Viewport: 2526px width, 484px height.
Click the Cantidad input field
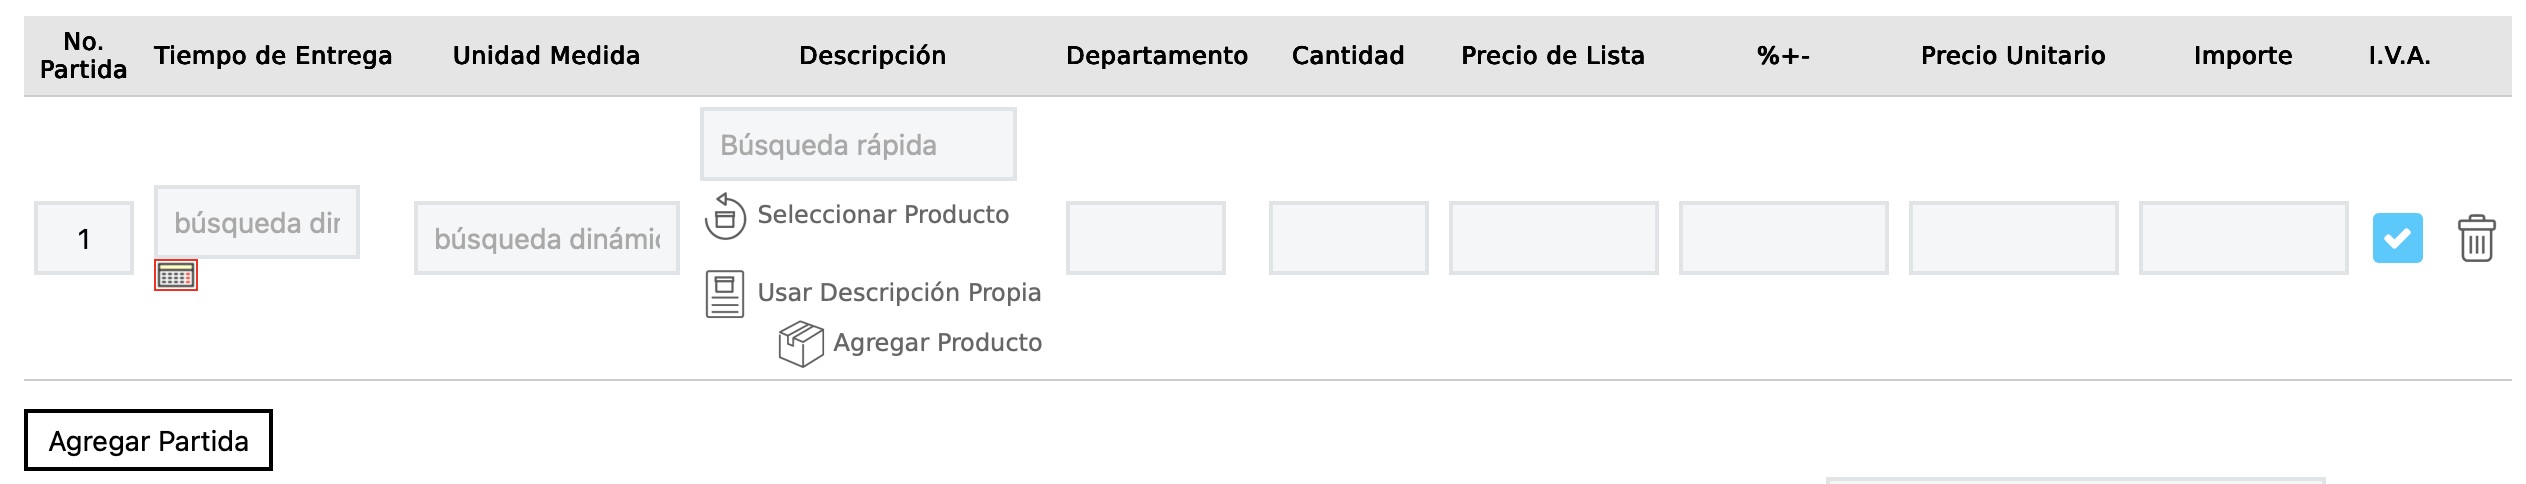click(1348, 238)
